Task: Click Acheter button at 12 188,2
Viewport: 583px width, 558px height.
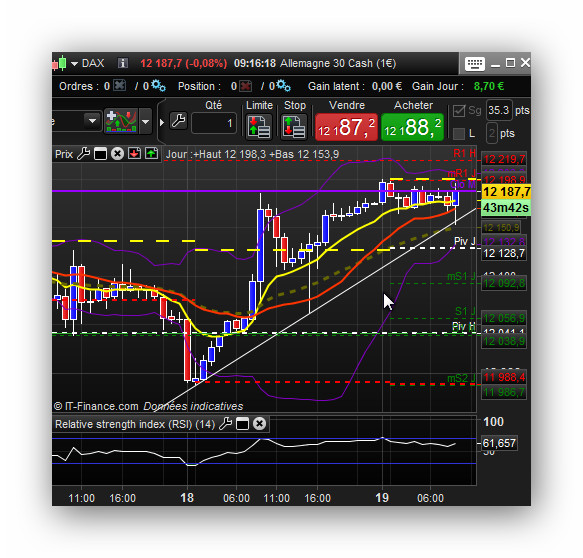Action: [413, 127]
